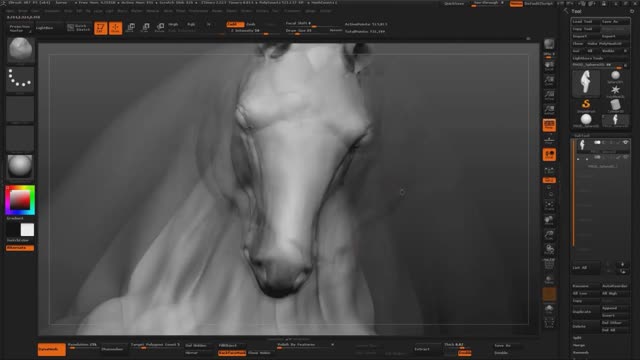Open List All subtools
This screenshot has height=360, width=640.
pos(585,267)
